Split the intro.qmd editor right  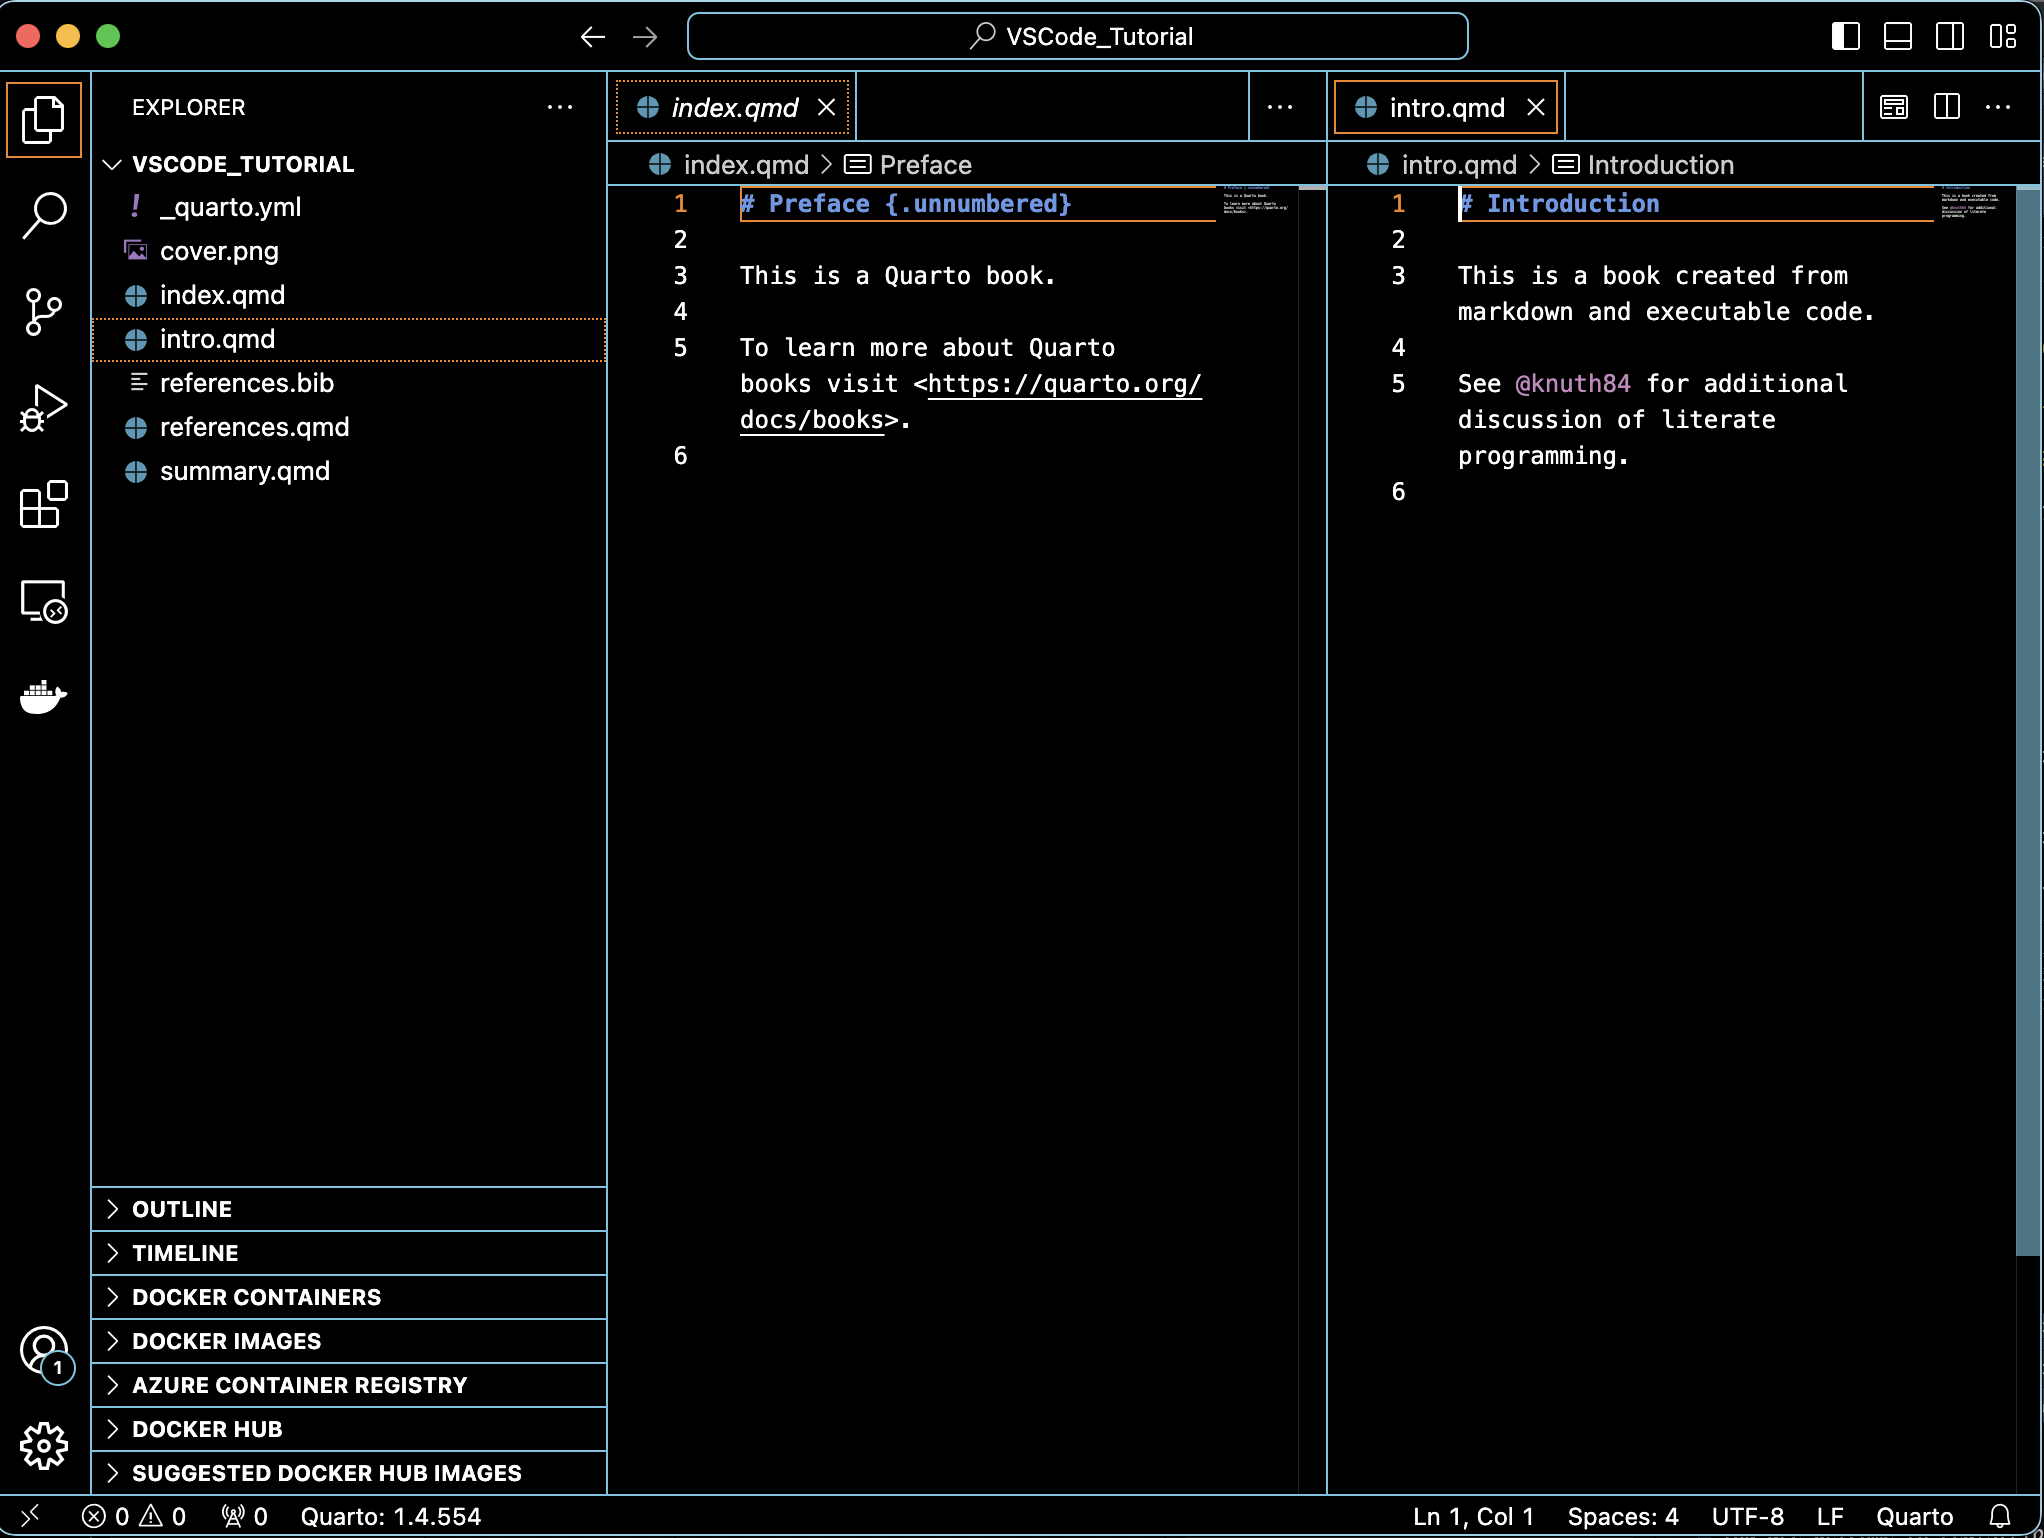[1947, 107]
